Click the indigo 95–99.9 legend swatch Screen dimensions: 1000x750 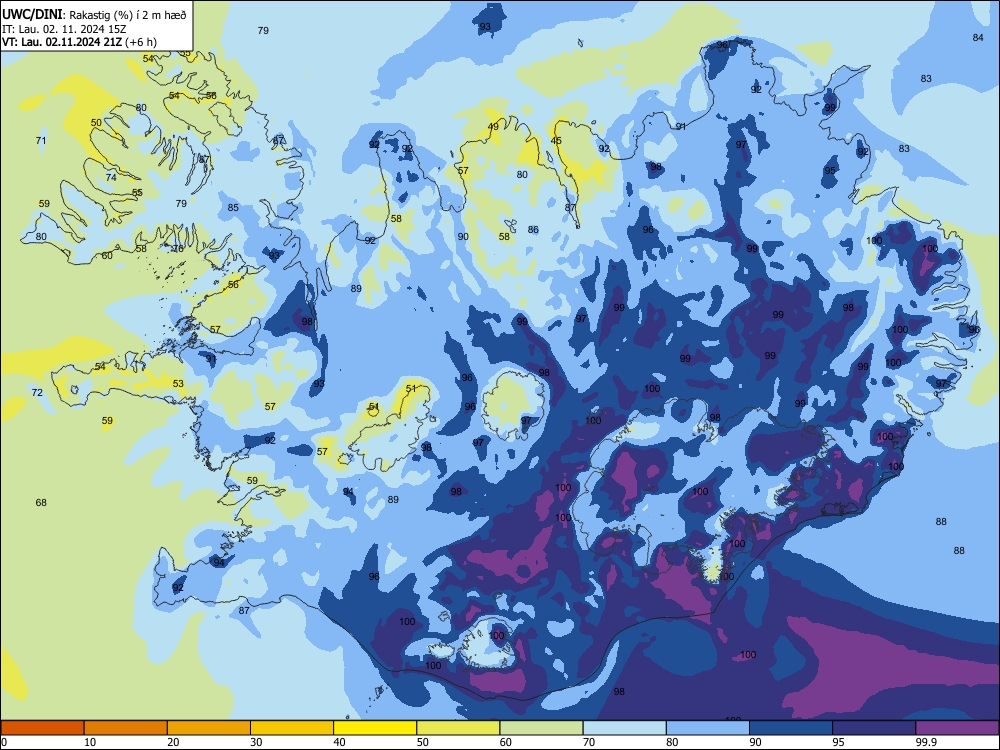(x=874, y=728)
